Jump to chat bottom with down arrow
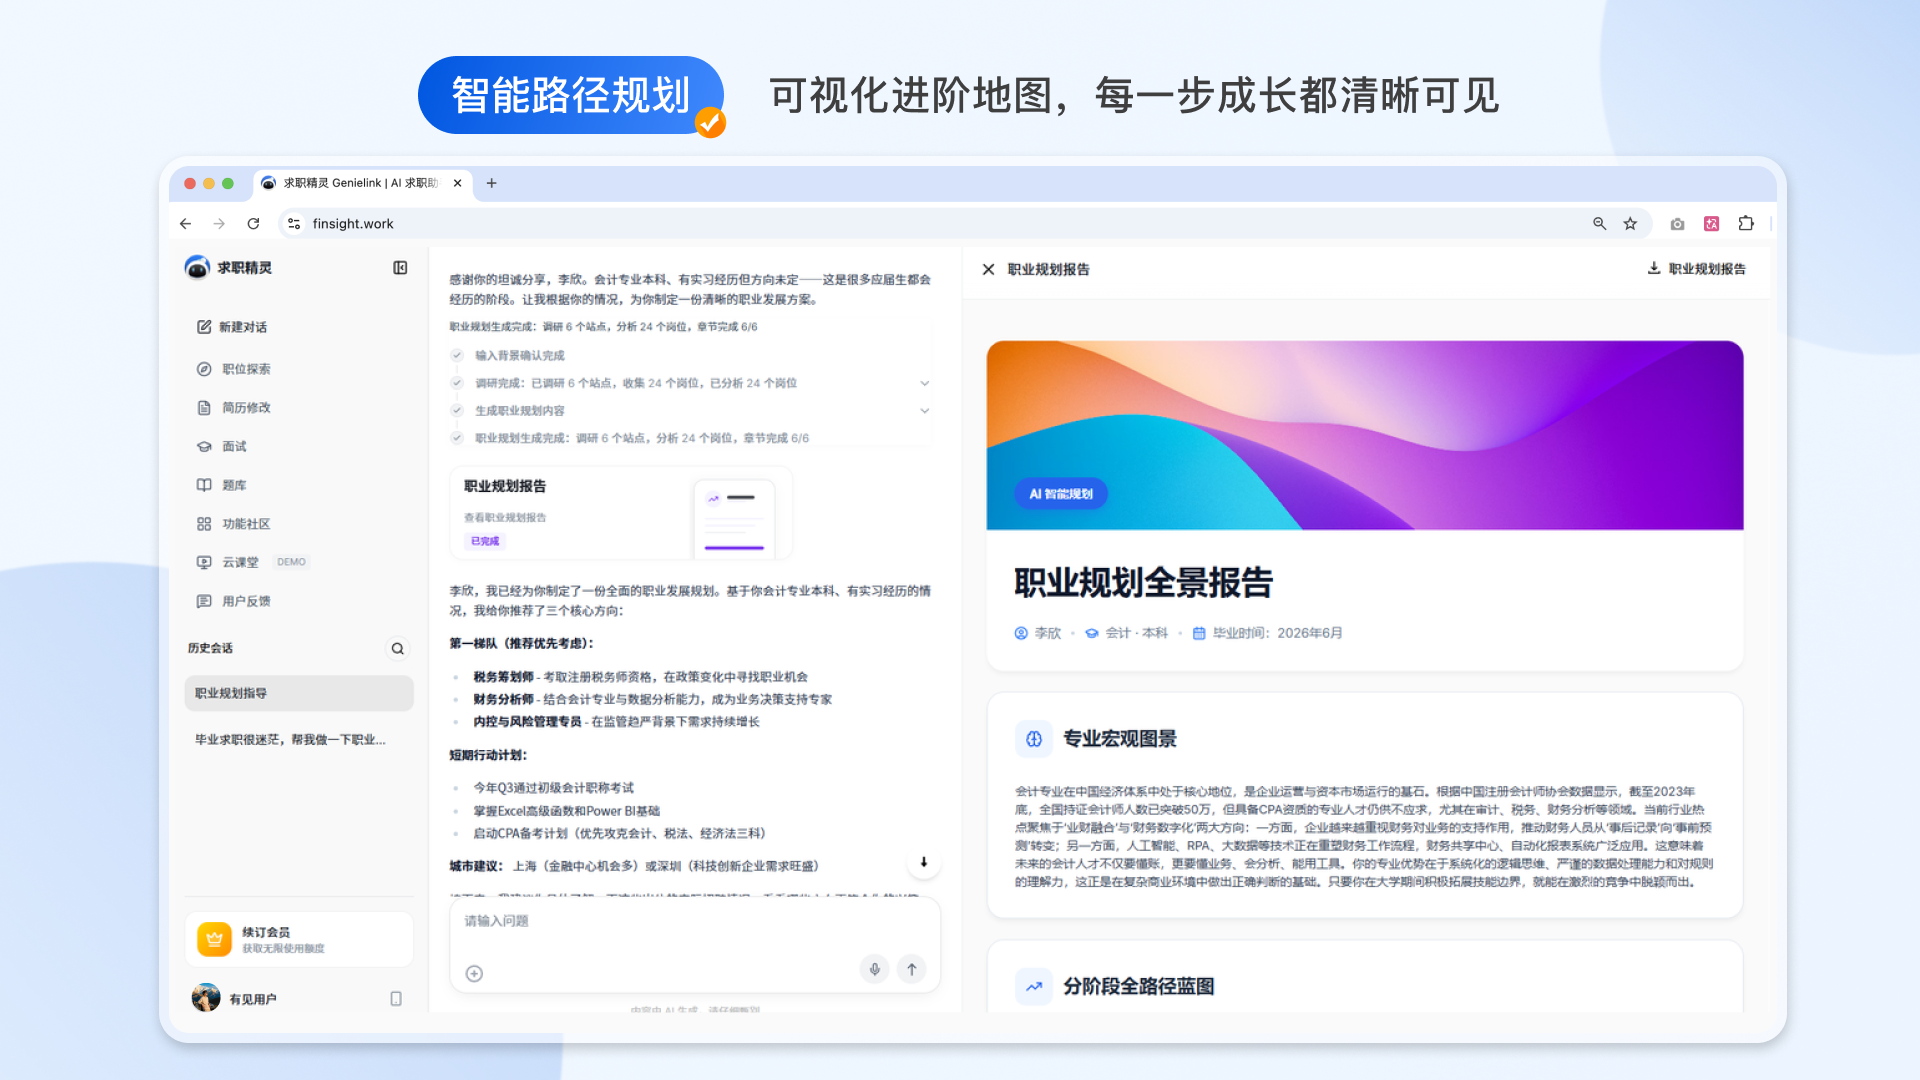This screenshot has height=1080, width=1920. click(x=924, y=862)
